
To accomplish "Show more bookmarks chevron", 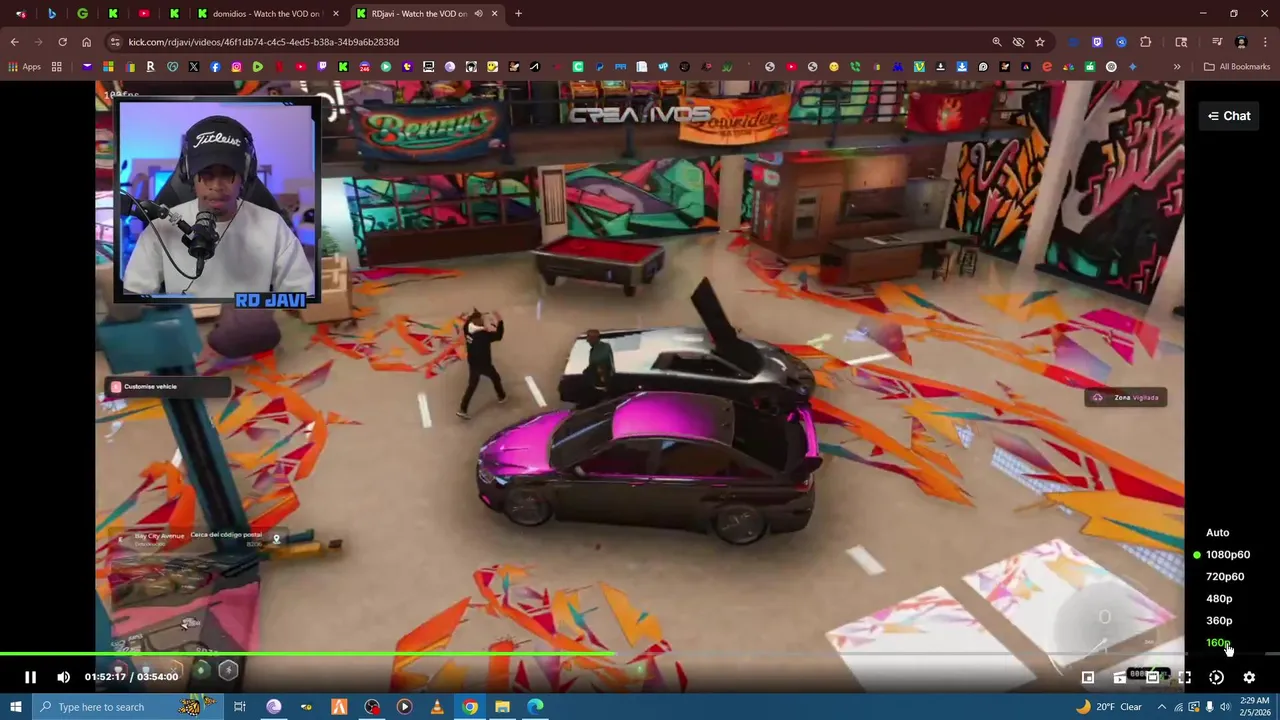I will tap(1177, 67).
